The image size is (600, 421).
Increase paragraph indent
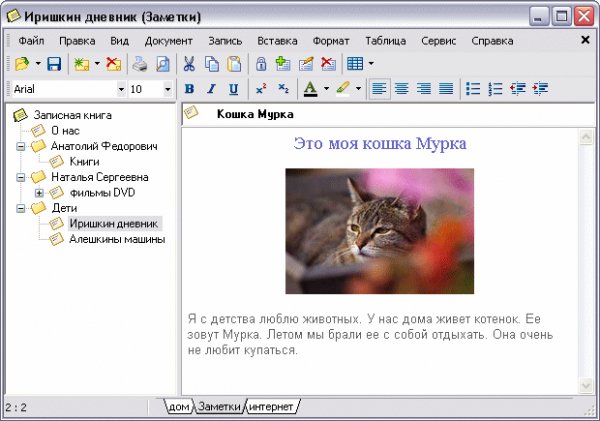point(541,89)
